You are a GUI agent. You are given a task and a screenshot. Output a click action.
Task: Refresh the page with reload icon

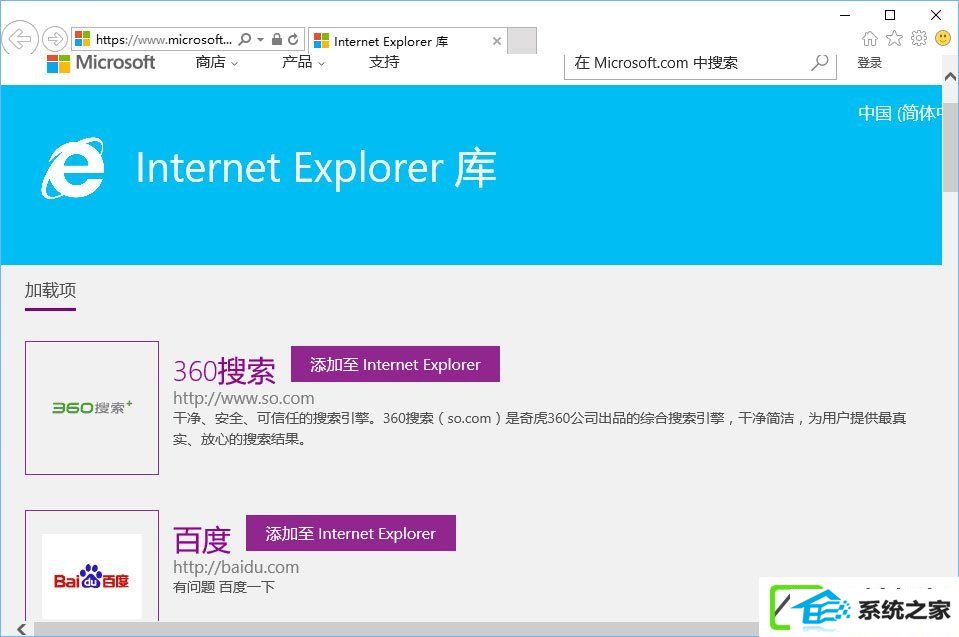[294, 39]
